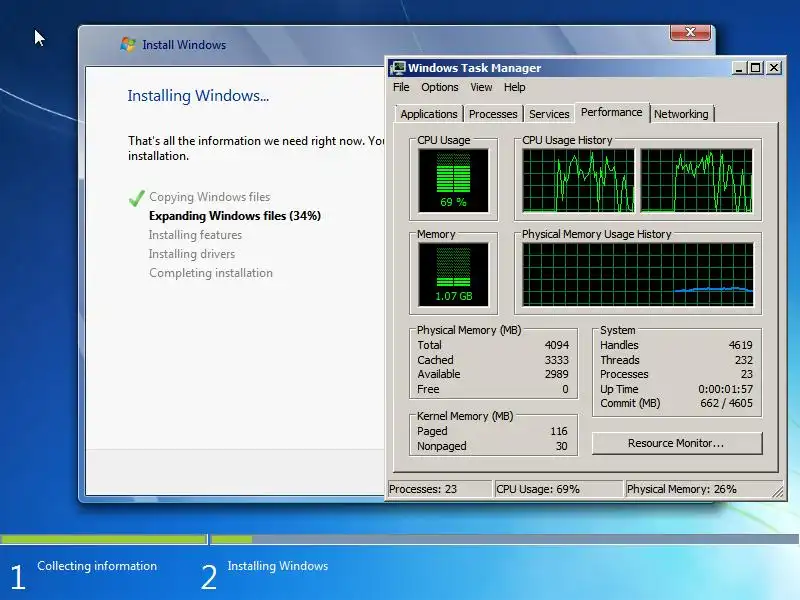
Task: Click the 'Install Windows' title text
Action: click(x=184, y=45)
